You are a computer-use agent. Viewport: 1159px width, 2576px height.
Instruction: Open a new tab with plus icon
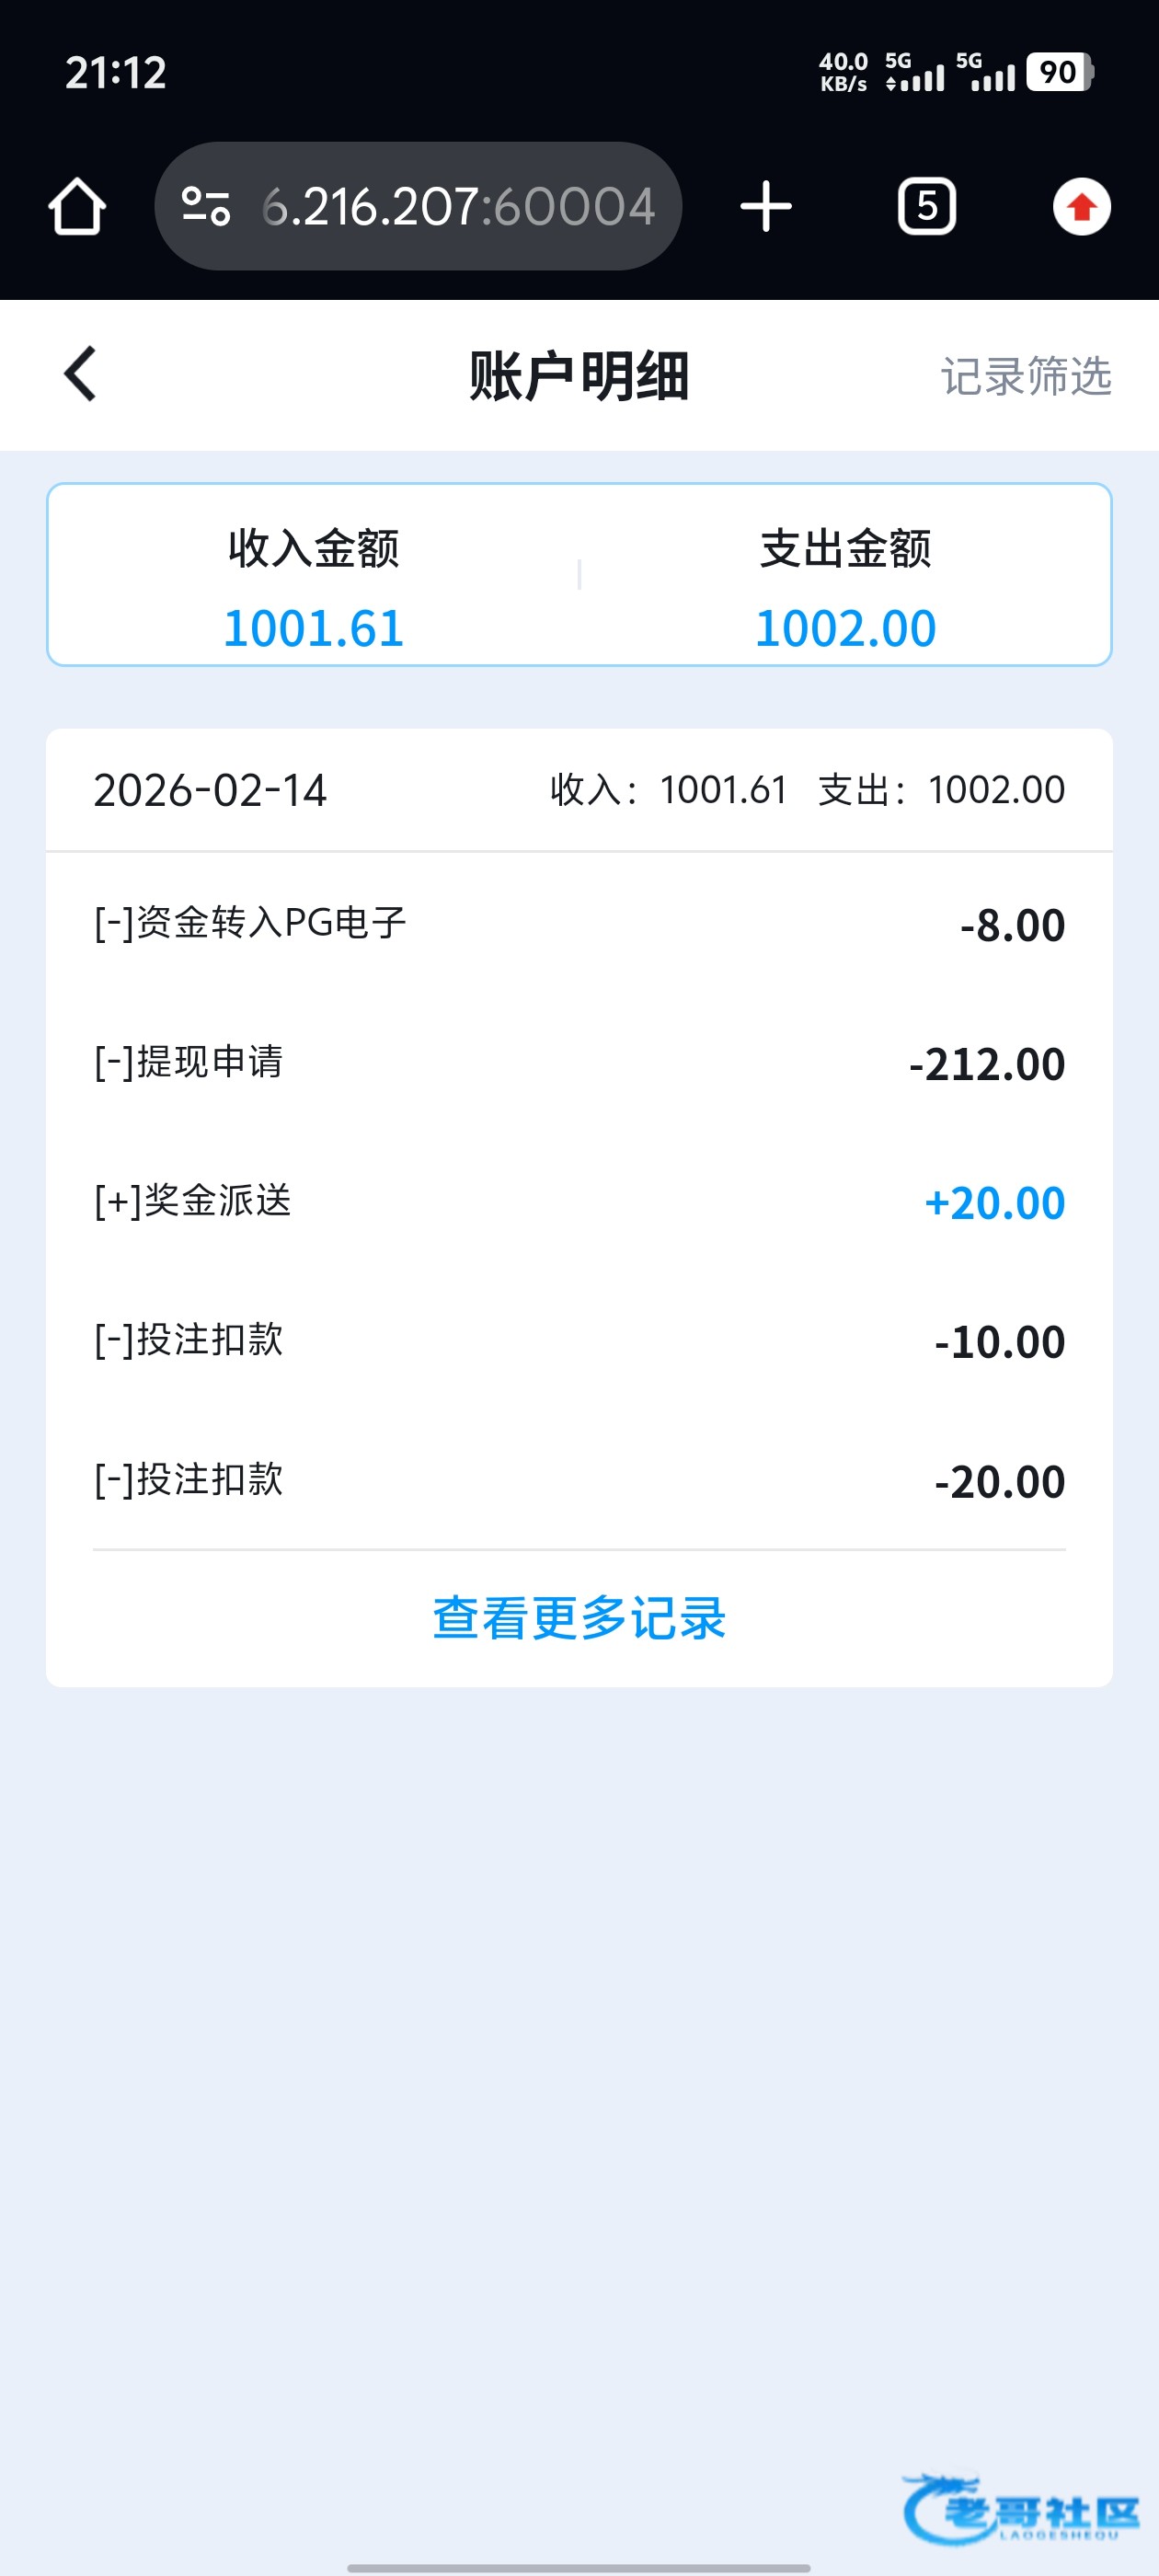(x=766, y=207)
